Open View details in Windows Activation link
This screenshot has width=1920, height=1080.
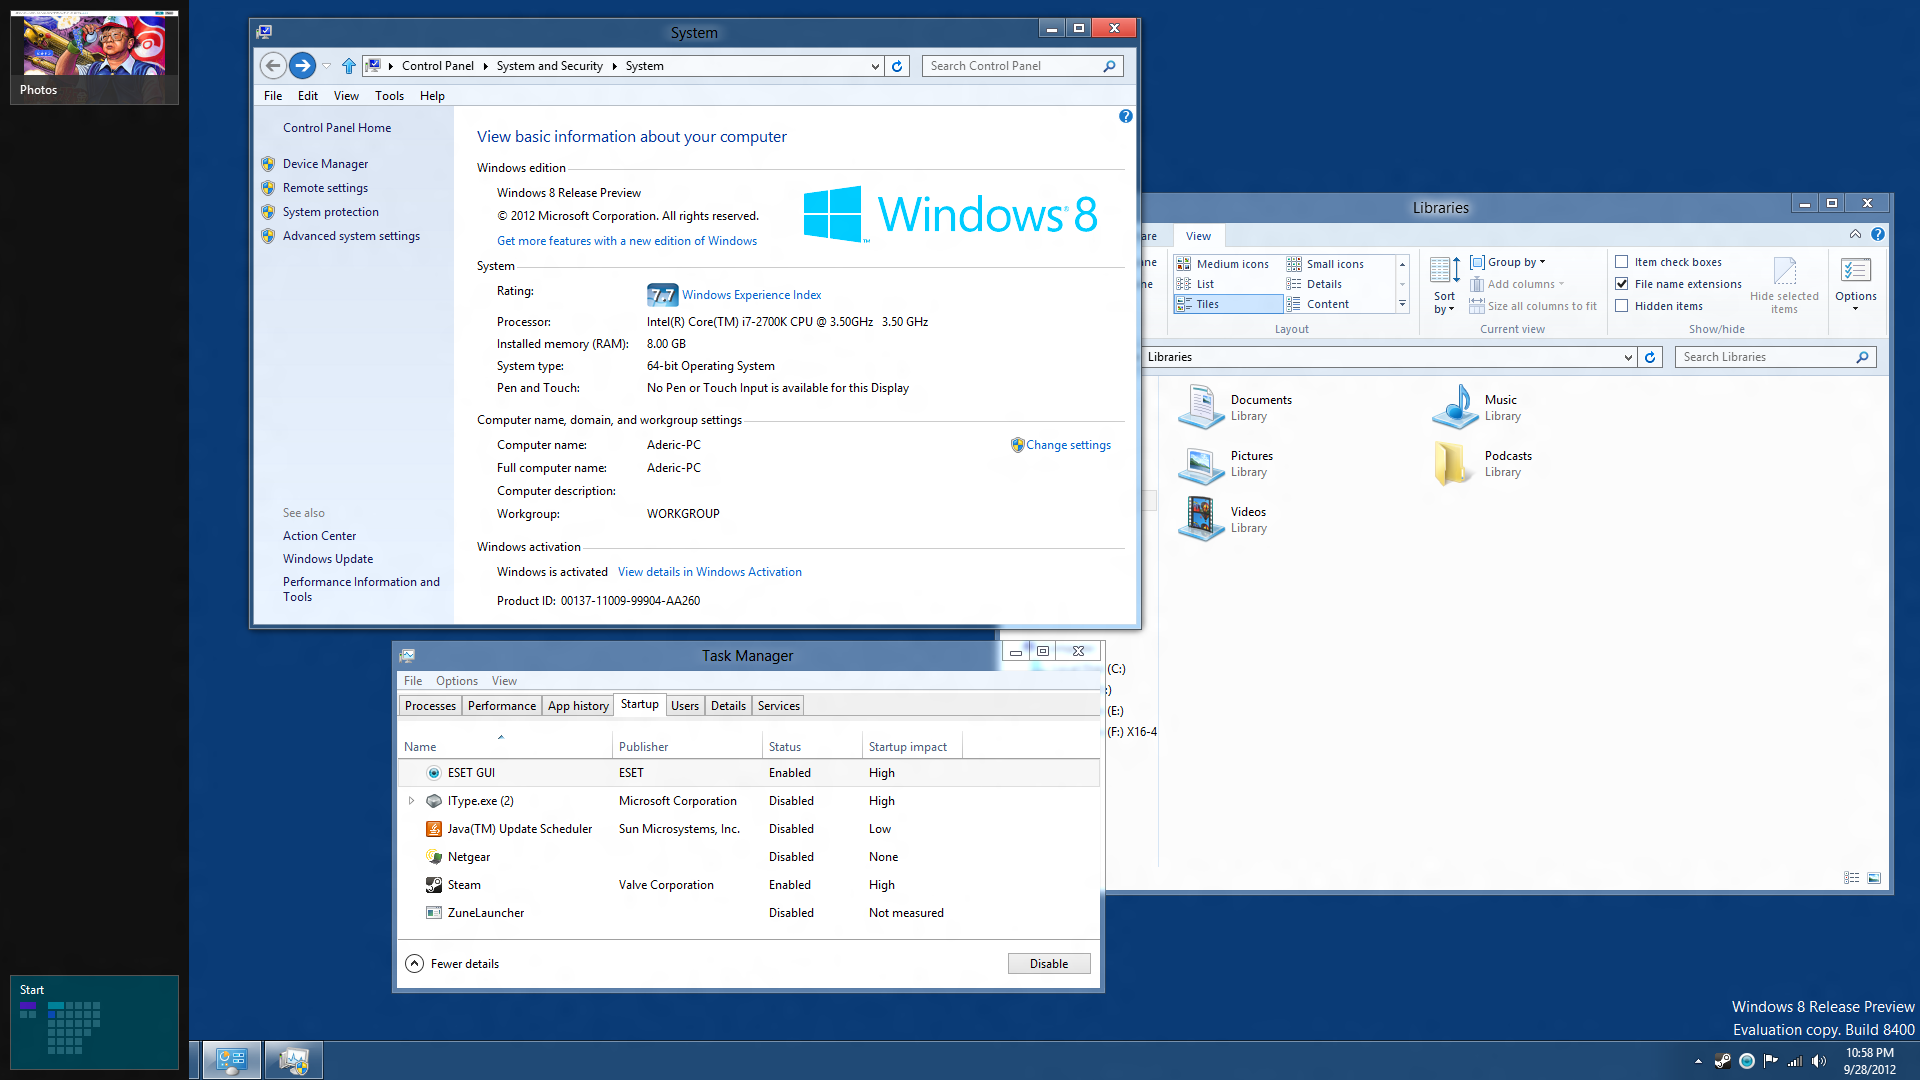(710, 572)
